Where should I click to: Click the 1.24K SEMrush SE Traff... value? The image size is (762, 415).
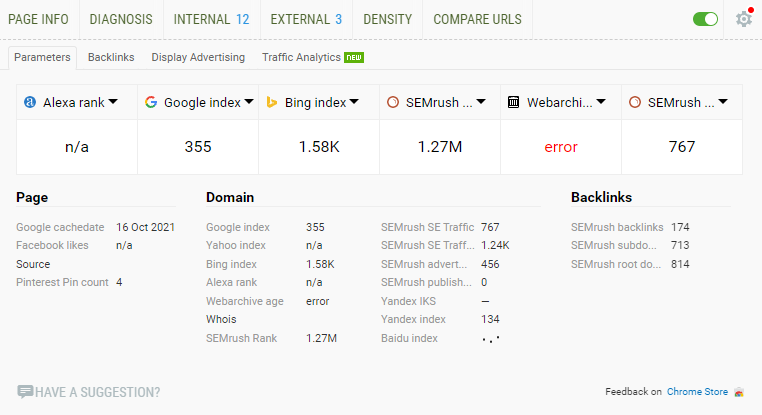pyautogui.click(x=495, y=245)
